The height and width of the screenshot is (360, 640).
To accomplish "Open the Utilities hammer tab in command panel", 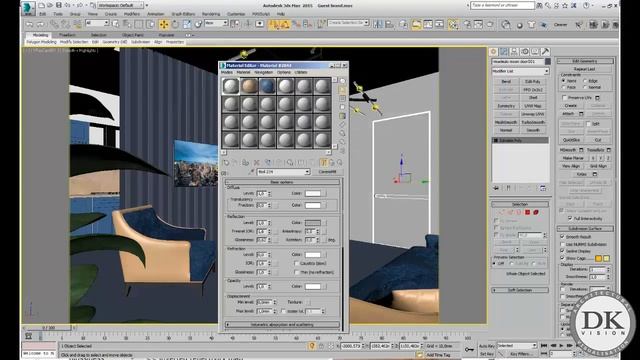I will (x=545, y=51).
